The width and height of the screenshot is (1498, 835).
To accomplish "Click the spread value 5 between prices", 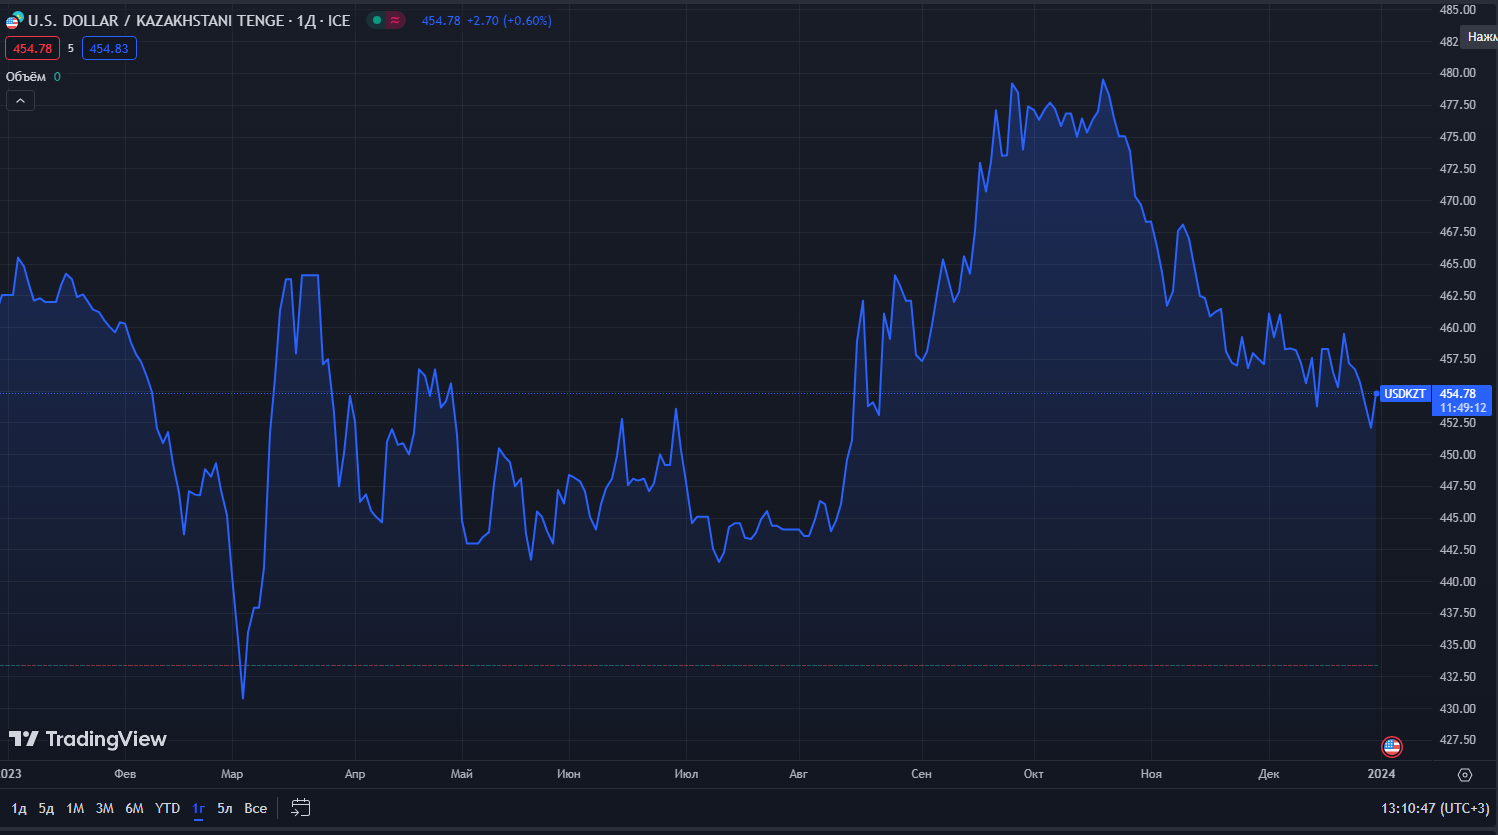I will point(71,48).
